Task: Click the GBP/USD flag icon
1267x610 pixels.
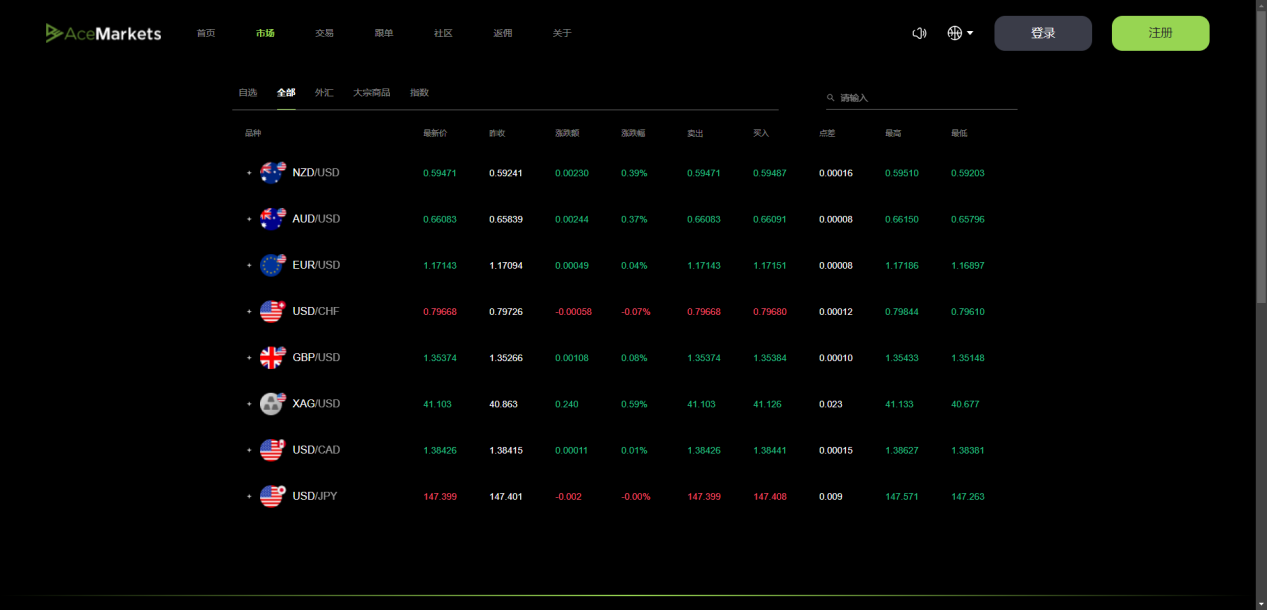Action: pos(271,357)
